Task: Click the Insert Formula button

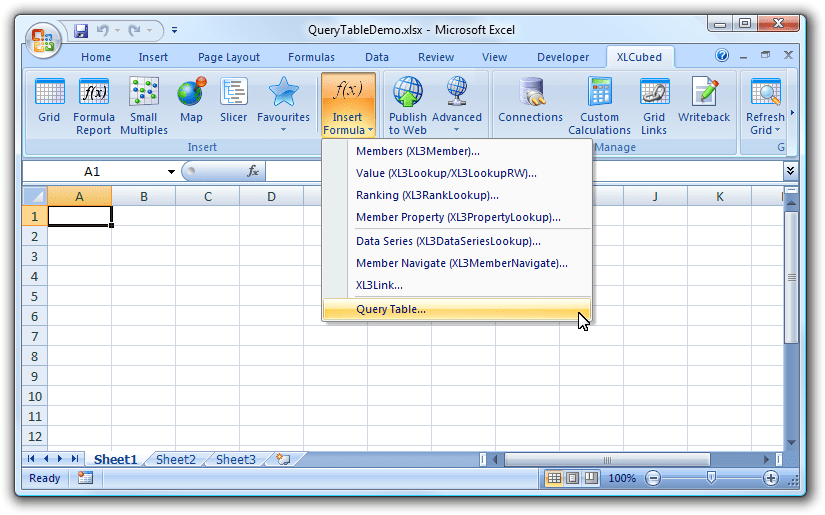Action: (x=348, y=105)
